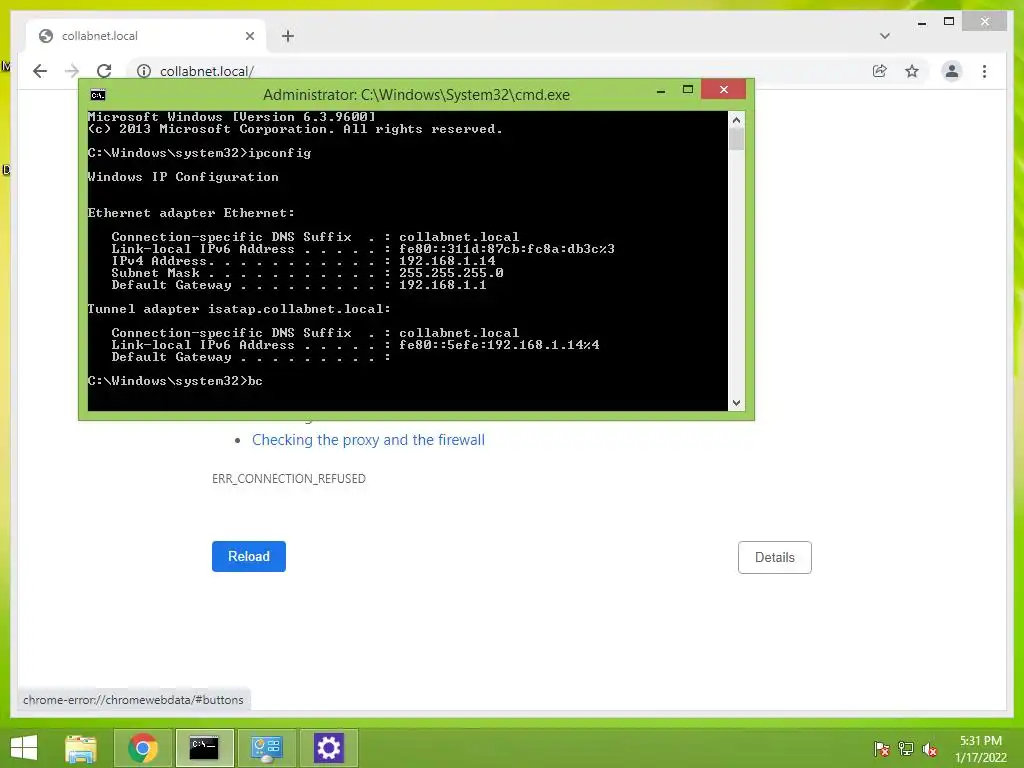Minimize the Administrator cmd.exe window
Viewport: 1024px width, 768px height.
coord(661,90)
